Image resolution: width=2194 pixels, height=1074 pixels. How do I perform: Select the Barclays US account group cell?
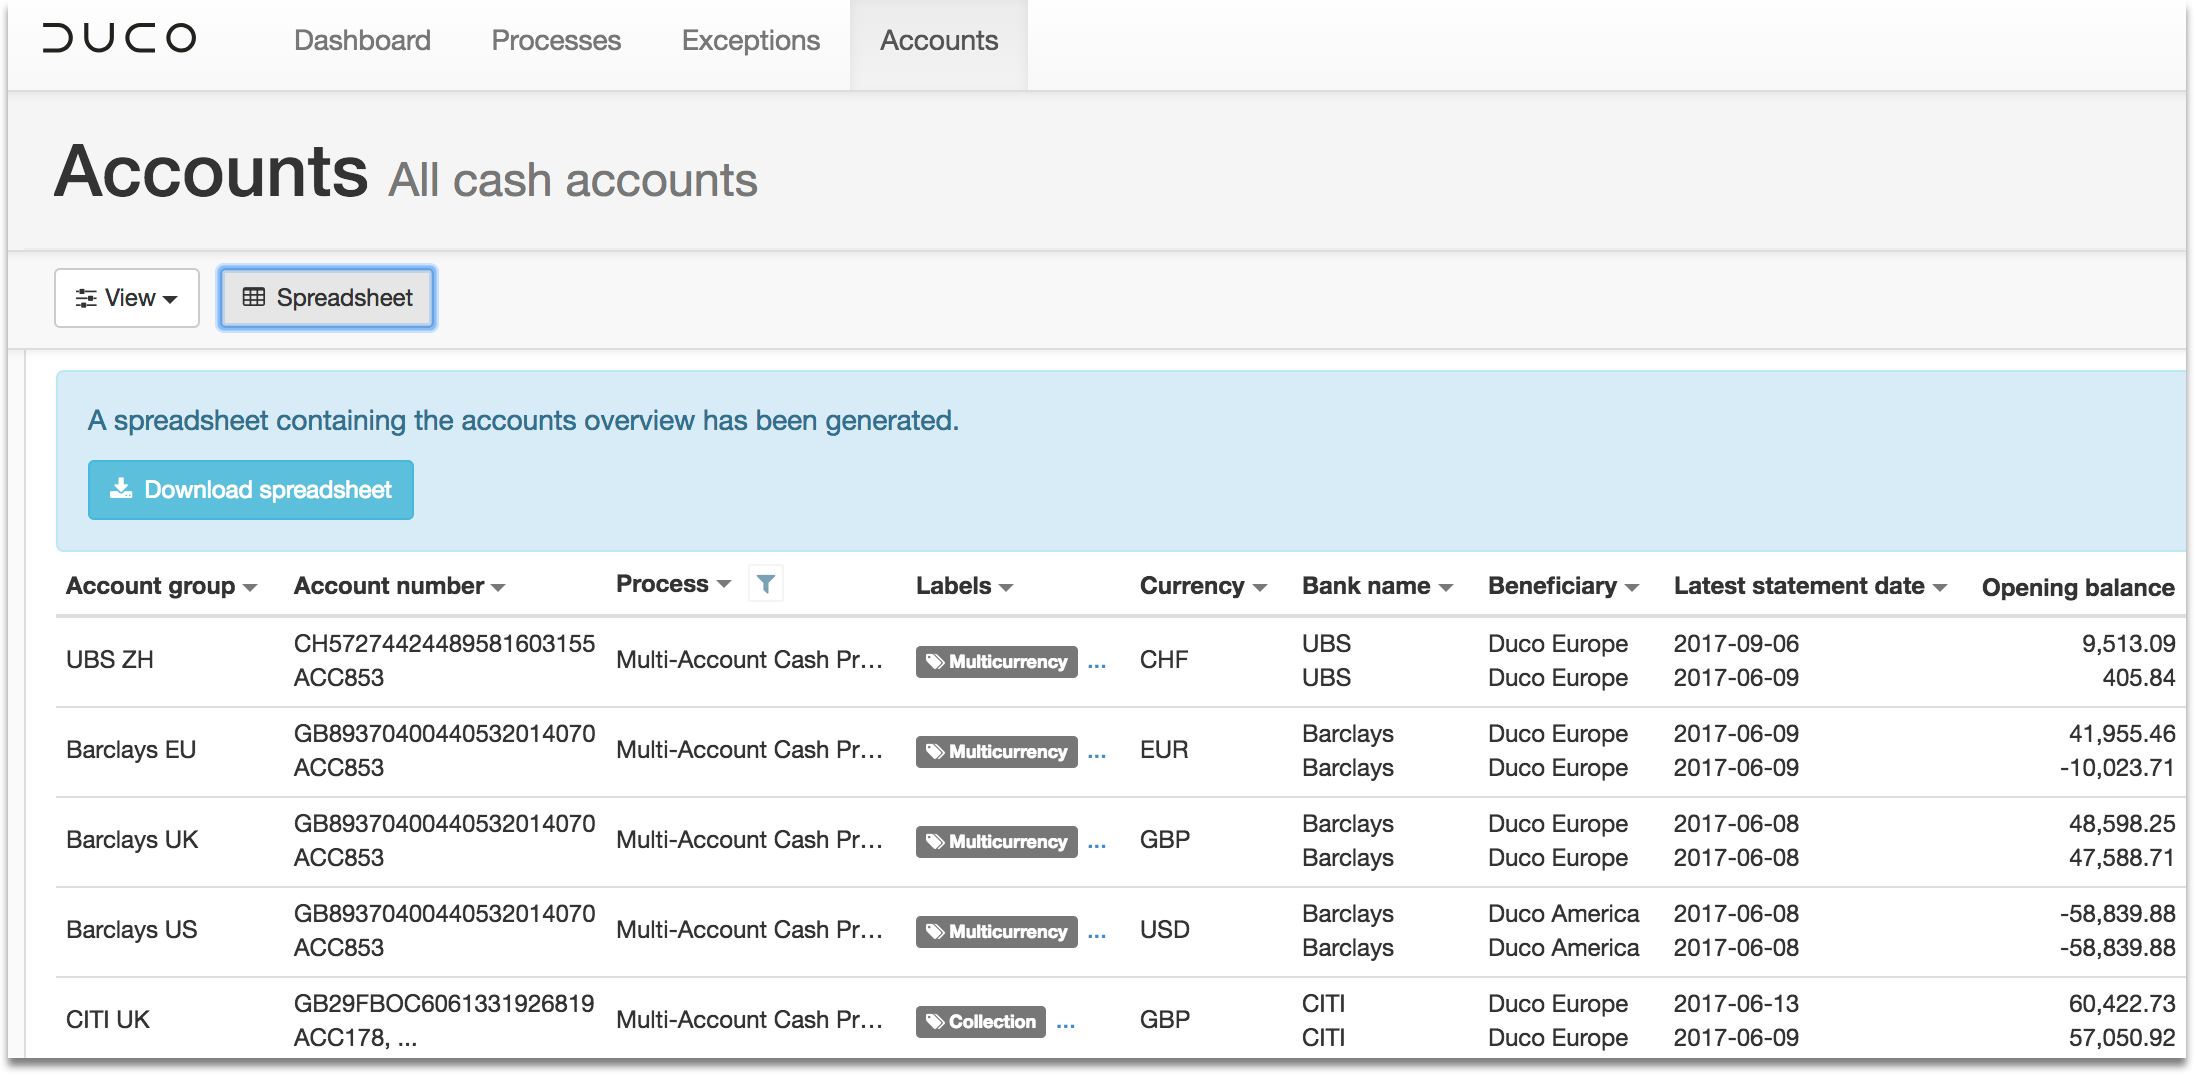point(132,930)
